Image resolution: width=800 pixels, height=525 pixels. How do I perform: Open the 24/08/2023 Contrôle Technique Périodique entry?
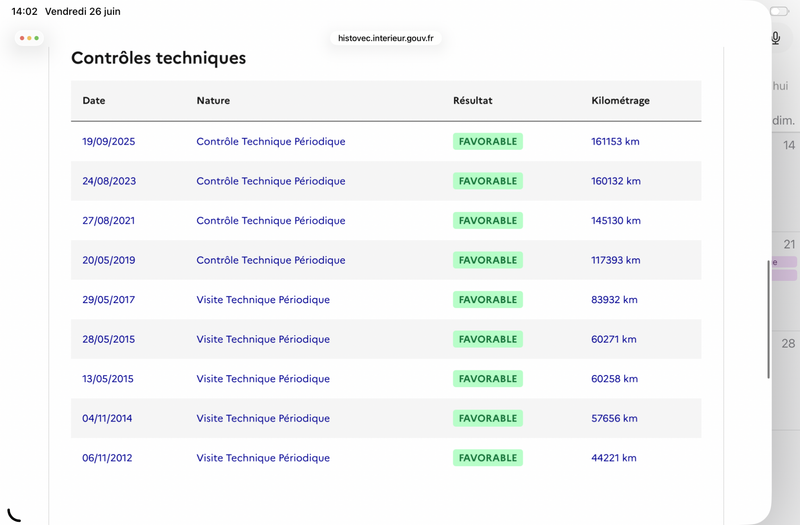[x=271, y=181]
